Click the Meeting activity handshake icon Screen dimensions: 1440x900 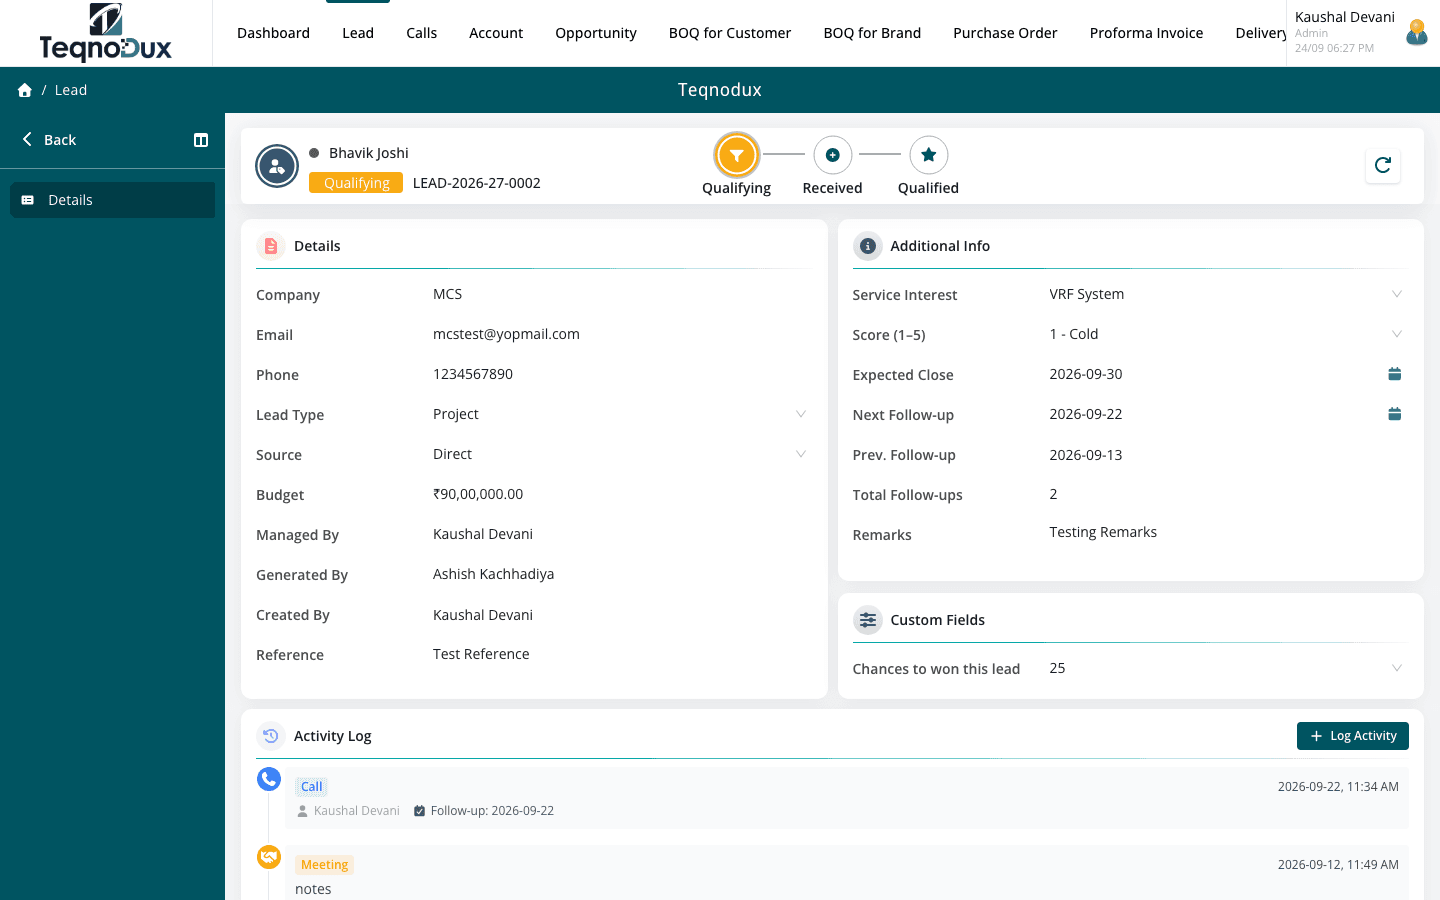(269, 857)
